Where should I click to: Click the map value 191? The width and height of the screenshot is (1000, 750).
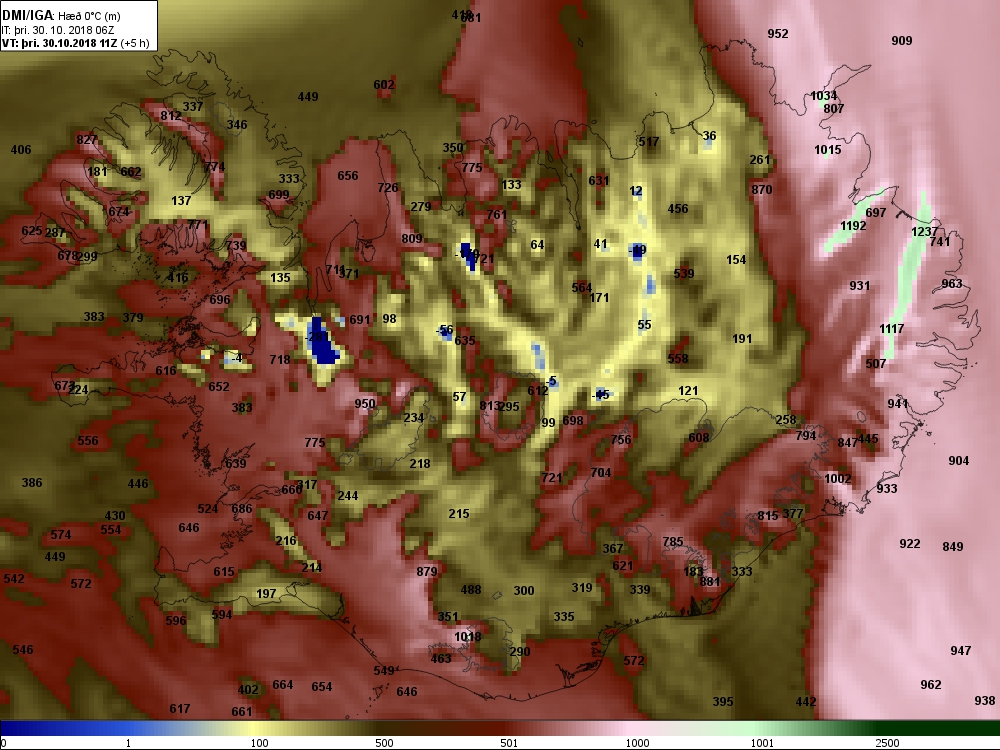742,339
